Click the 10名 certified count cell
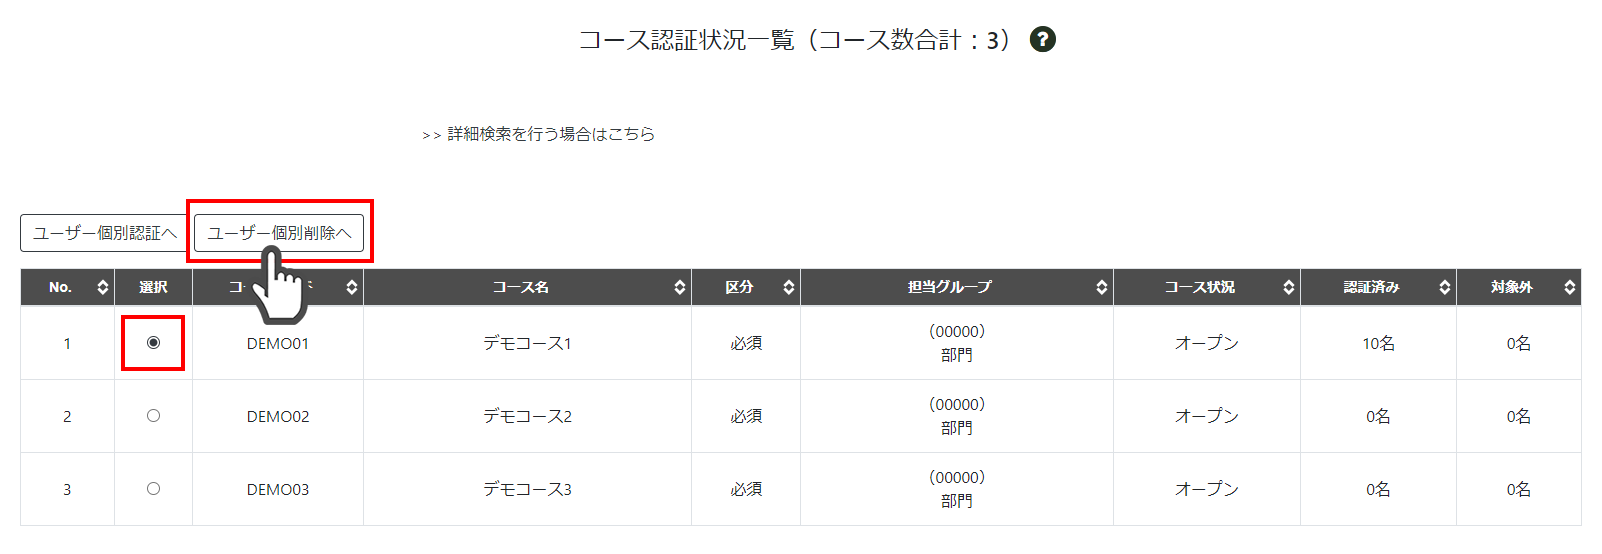This screenshot has height=554, width=1602. (x=1378, y=343)
